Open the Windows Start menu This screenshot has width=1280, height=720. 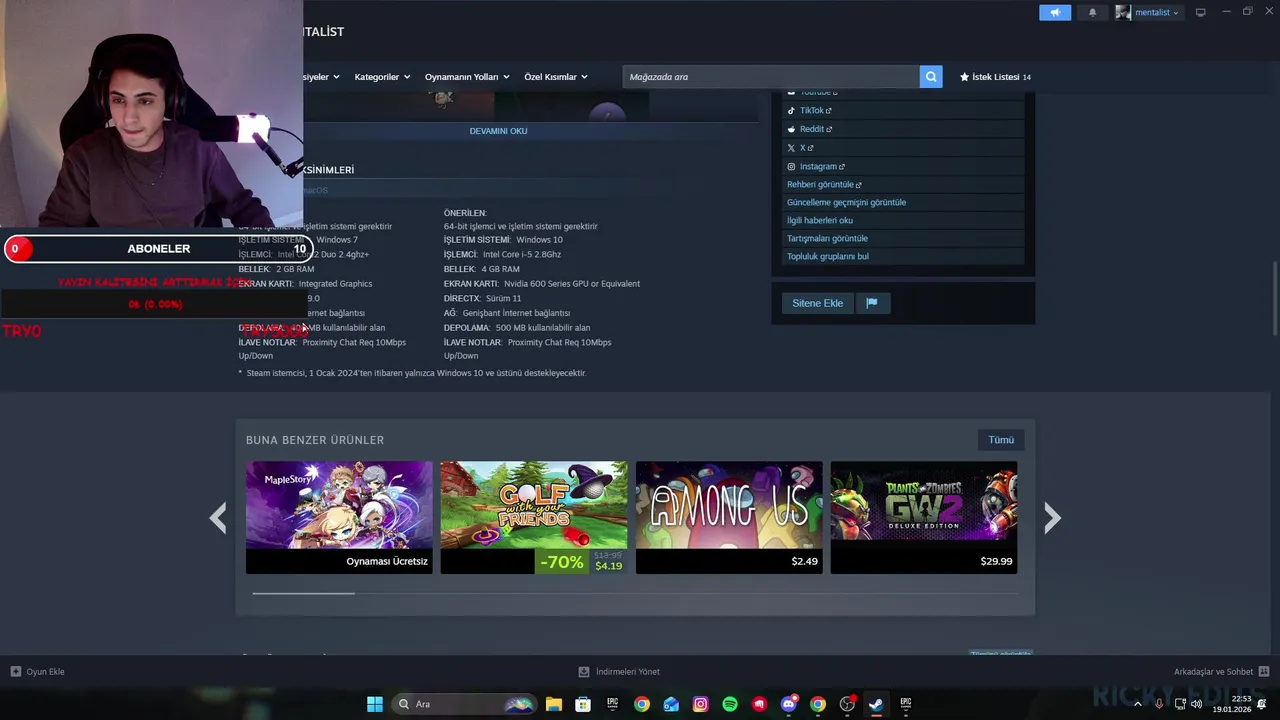tap(375, 704)
